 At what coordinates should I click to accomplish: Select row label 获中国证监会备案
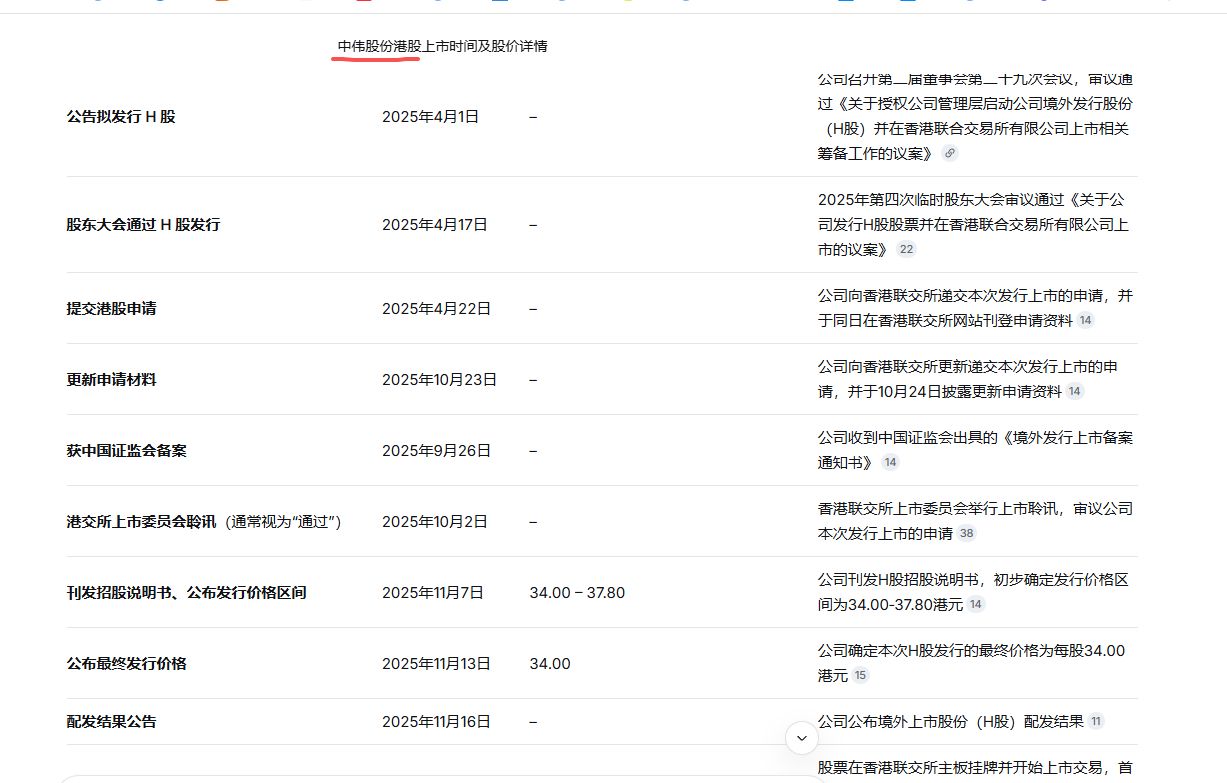pos(126,450)
